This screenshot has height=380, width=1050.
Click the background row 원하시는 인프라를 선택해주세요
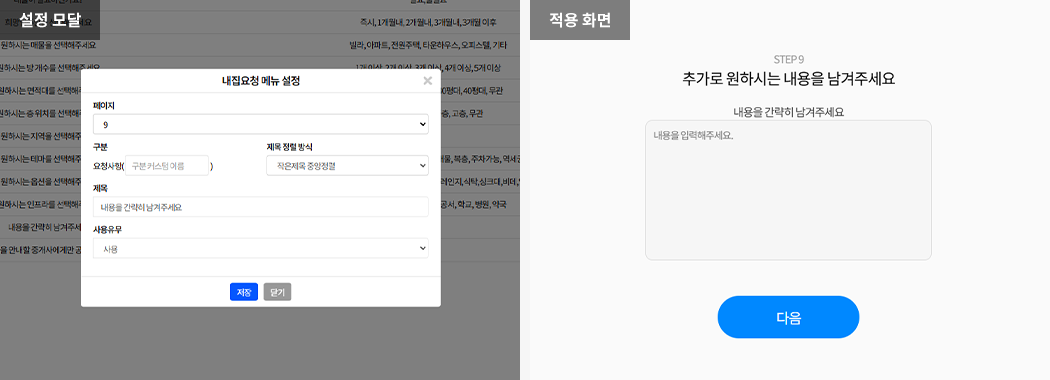[40, 204]
